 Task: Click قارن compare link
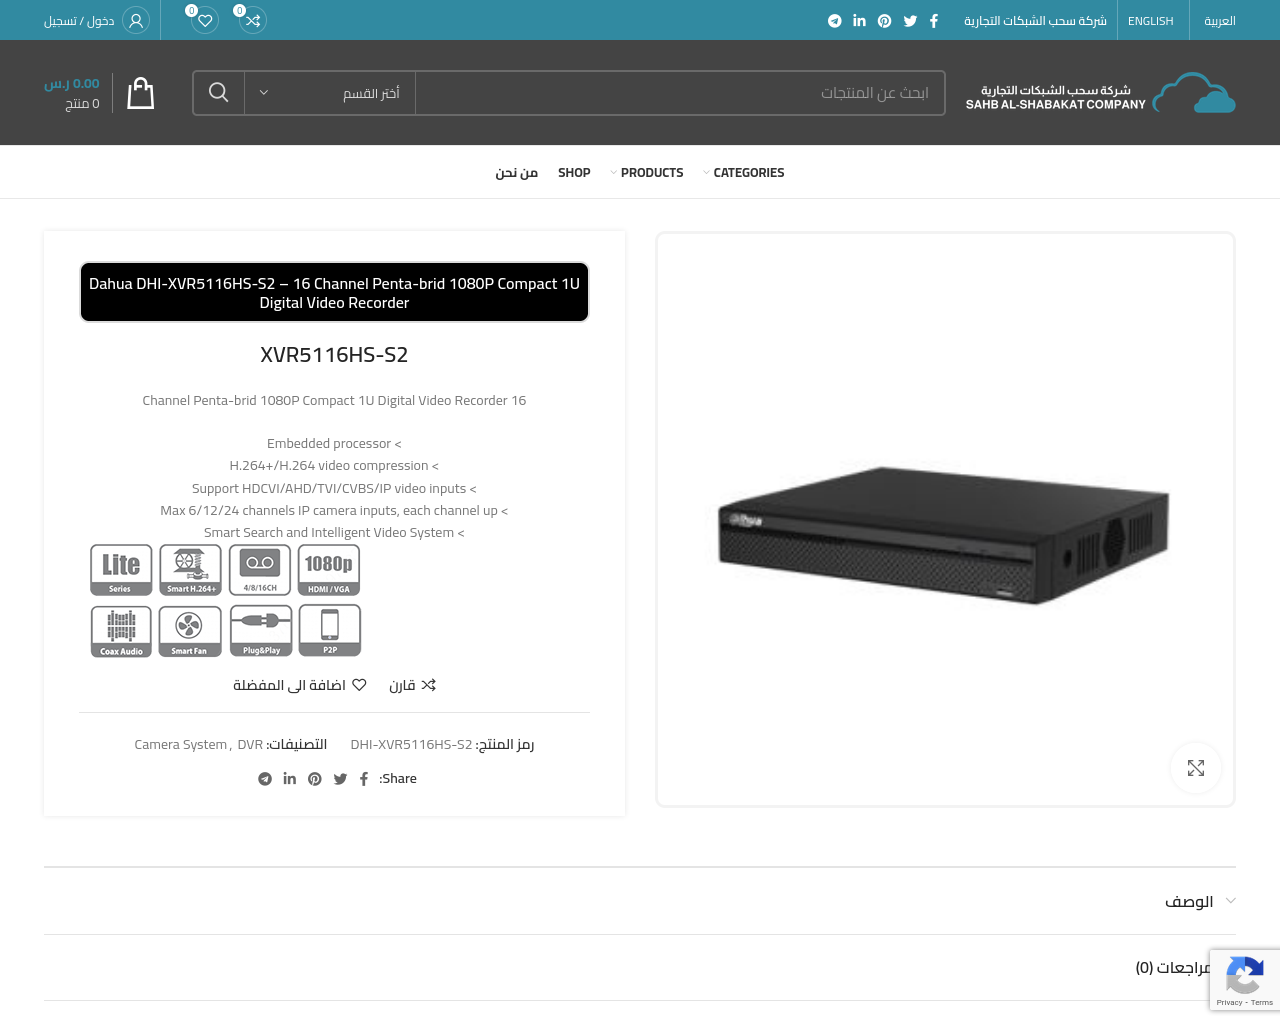pos(412,685)
